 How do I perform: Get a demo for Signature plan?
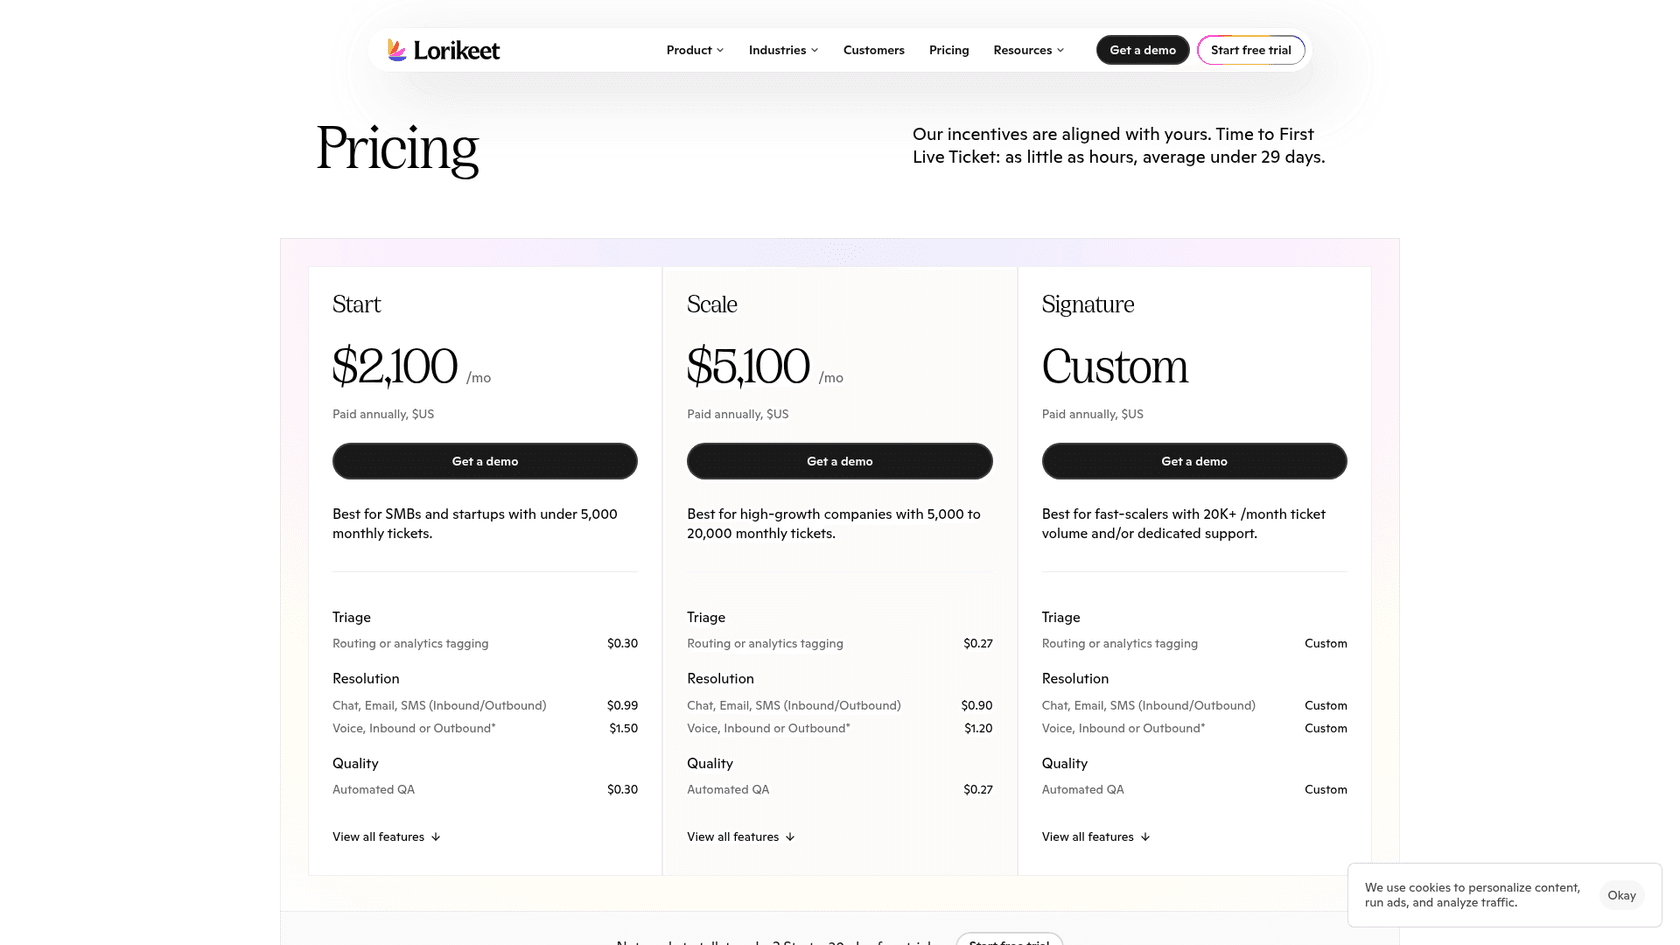[1194, 461]
